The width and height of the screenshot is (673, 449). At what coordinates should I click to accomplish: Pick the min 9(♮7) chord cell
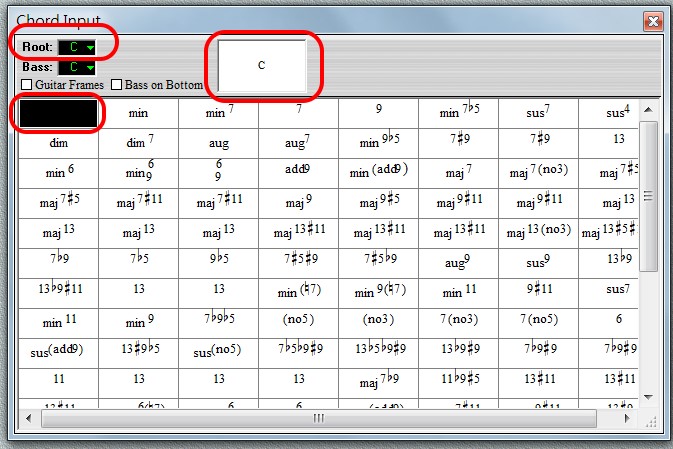(x=379, y=294)
